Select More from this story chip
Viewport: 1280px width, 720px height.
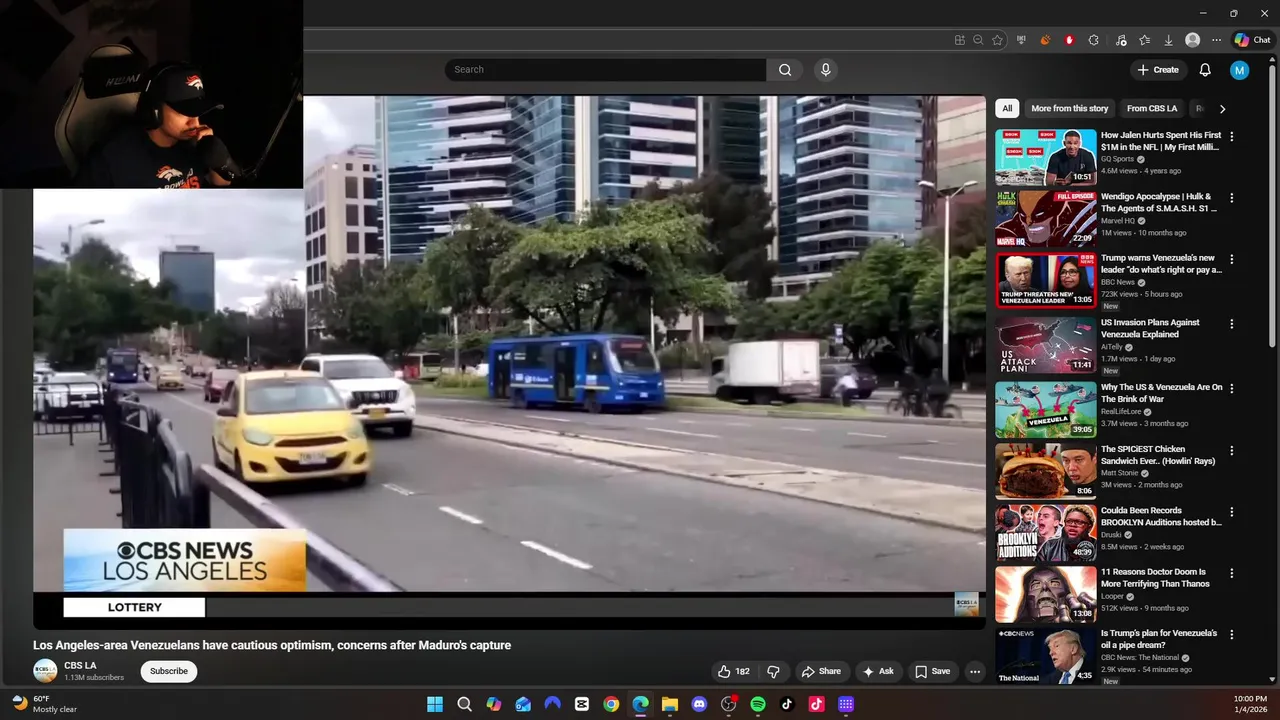(1070, 108)
